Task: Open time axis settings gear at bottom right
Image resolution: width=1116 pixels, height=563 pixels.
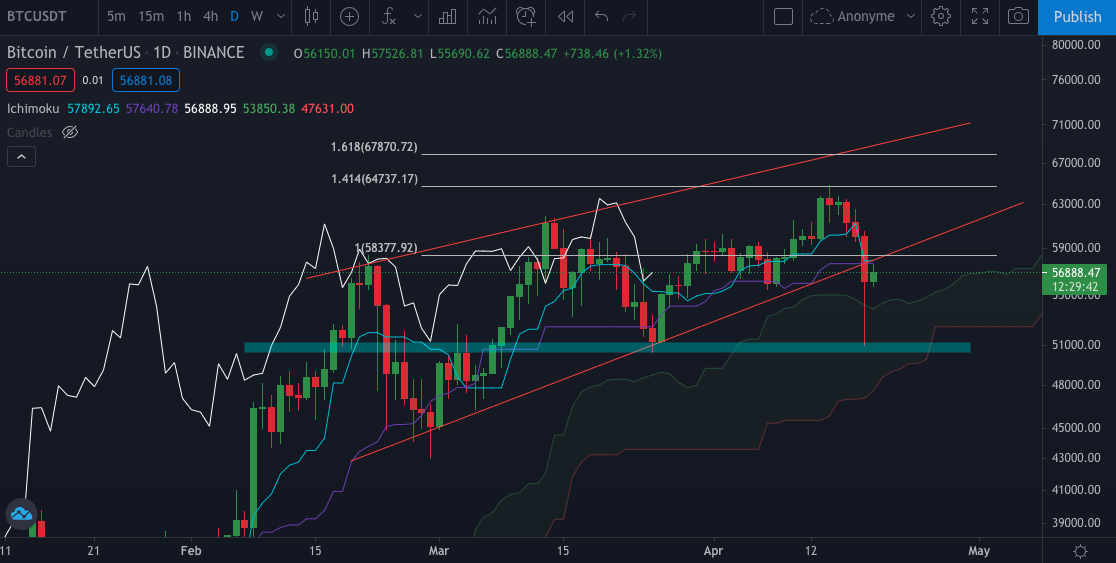Action: pyautogui.click(x=1080, y=552)
